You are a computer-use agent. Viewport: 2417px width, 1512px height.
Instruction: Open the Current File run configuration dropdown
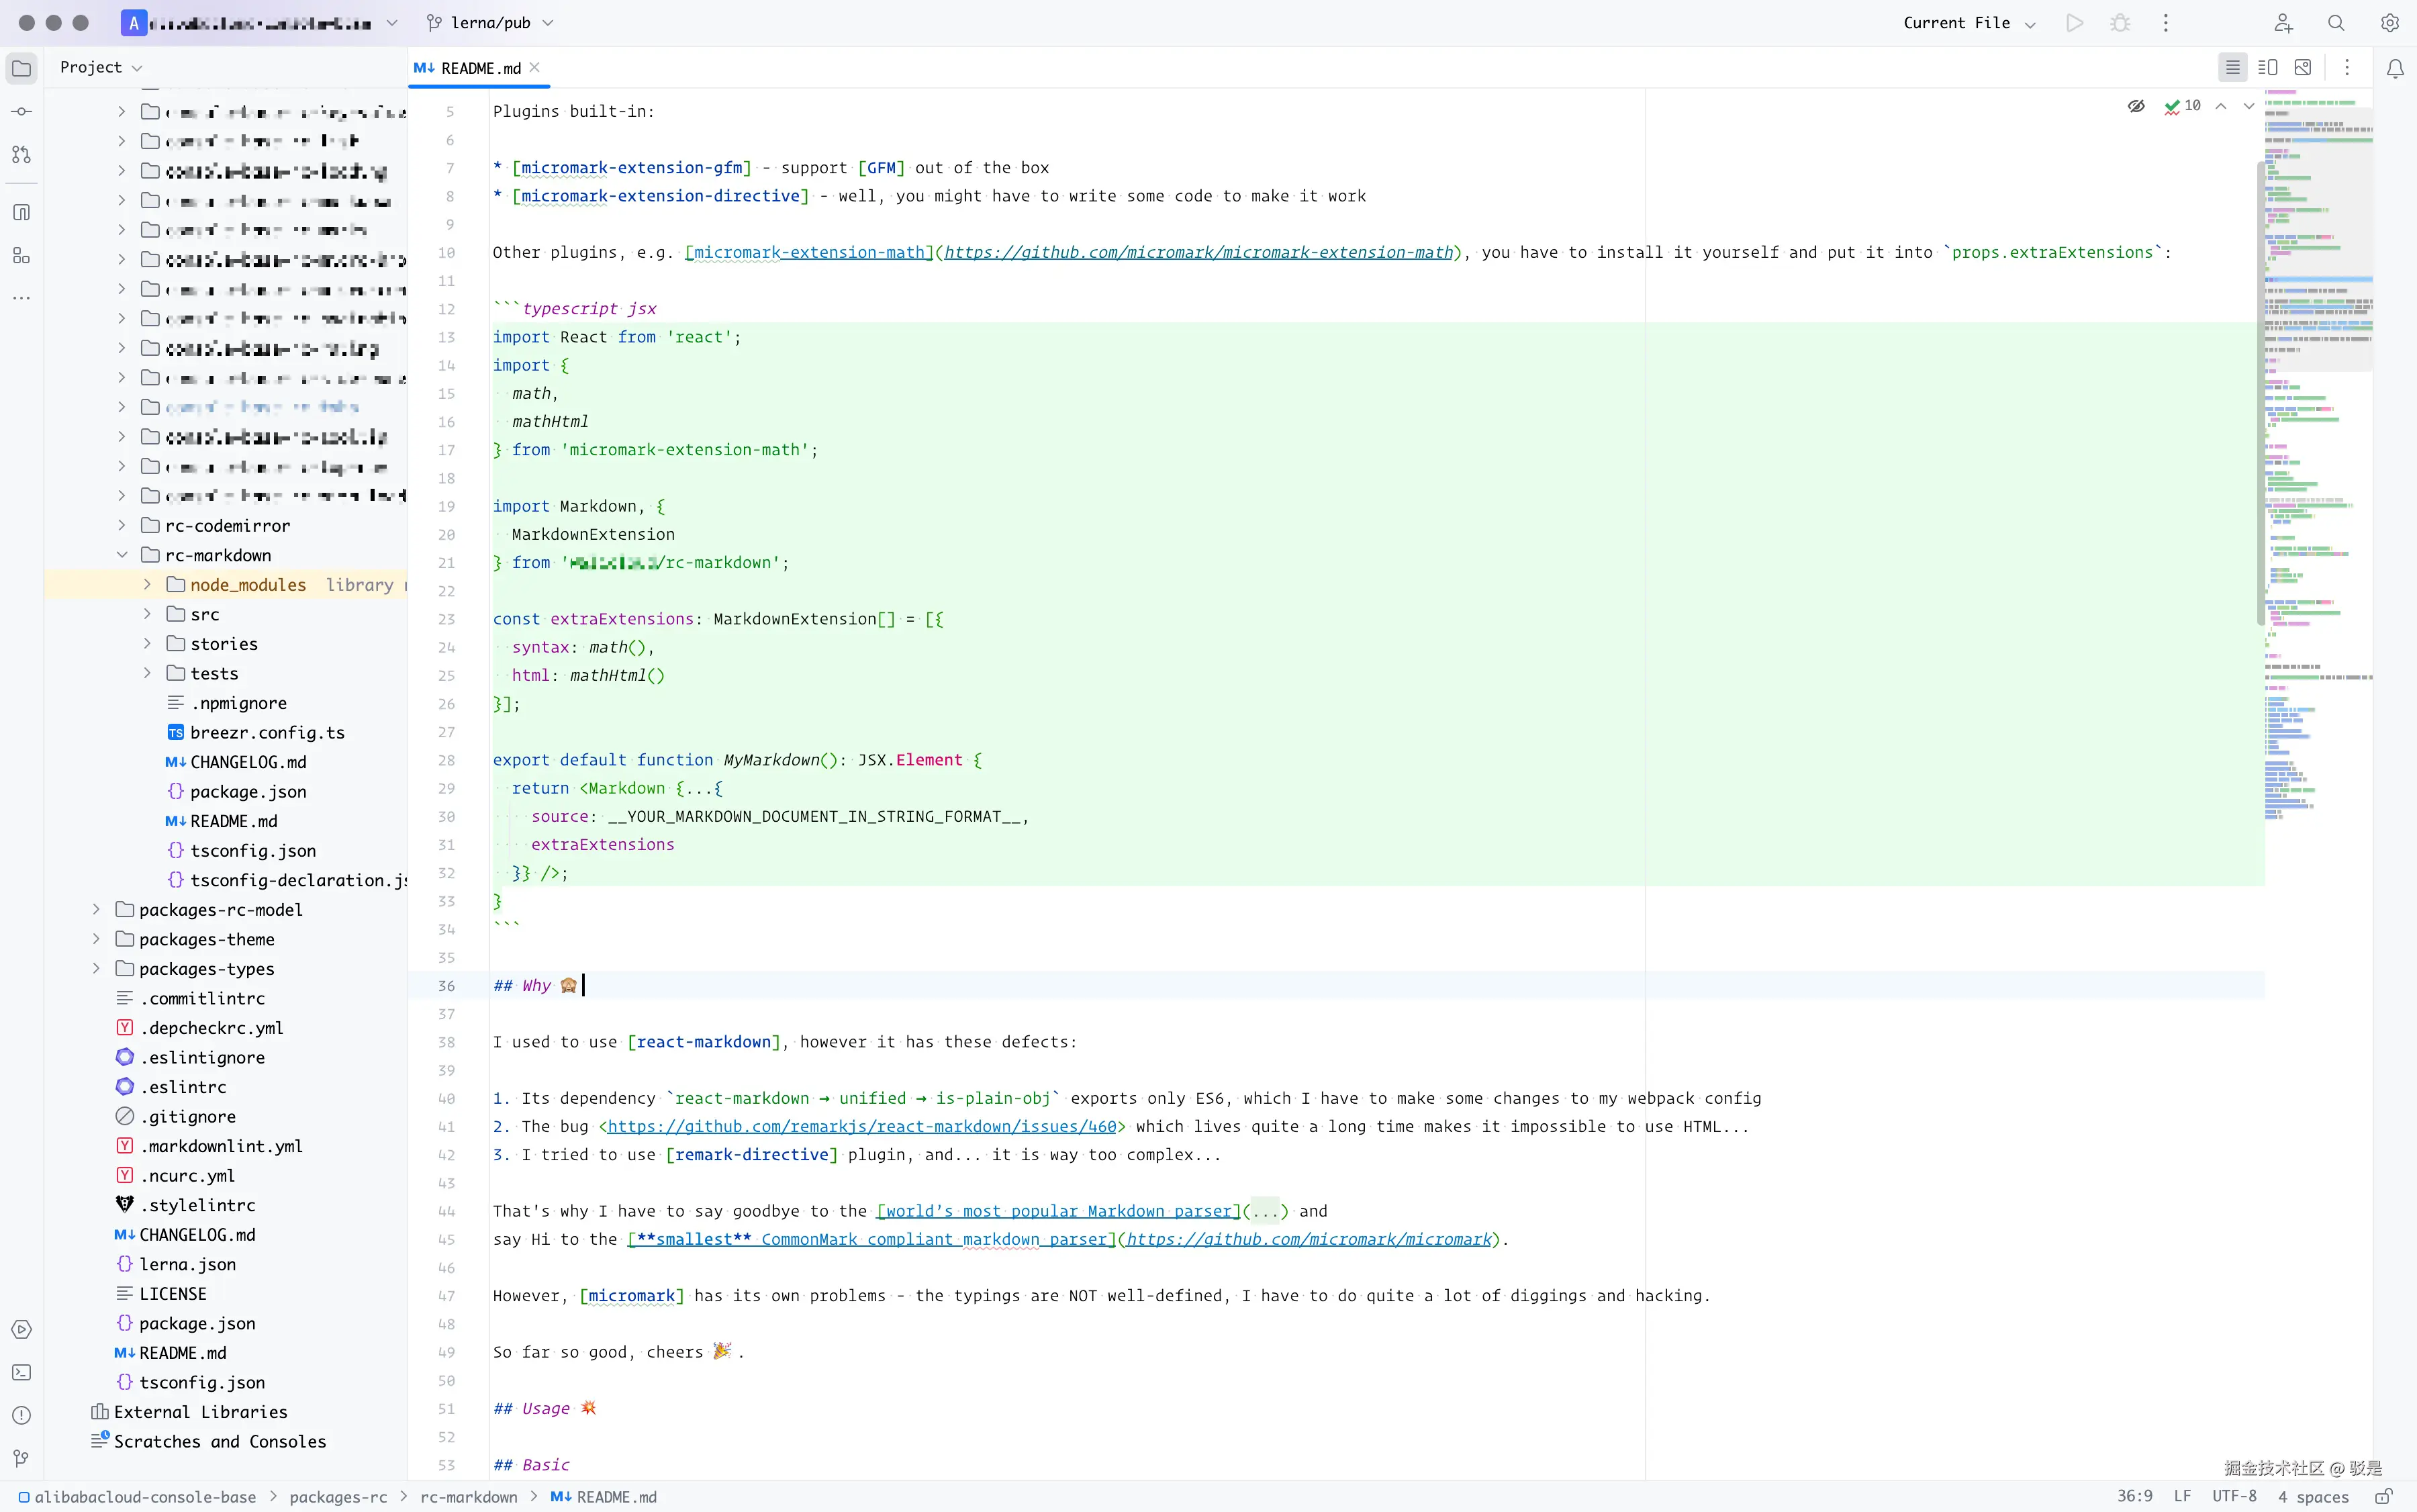(1968, 23)
